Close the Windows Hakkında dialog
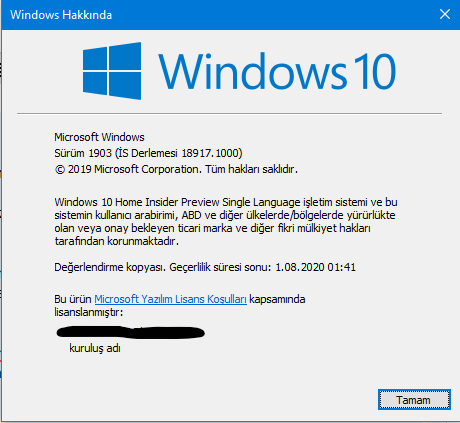460x423 pixels. 445,14
